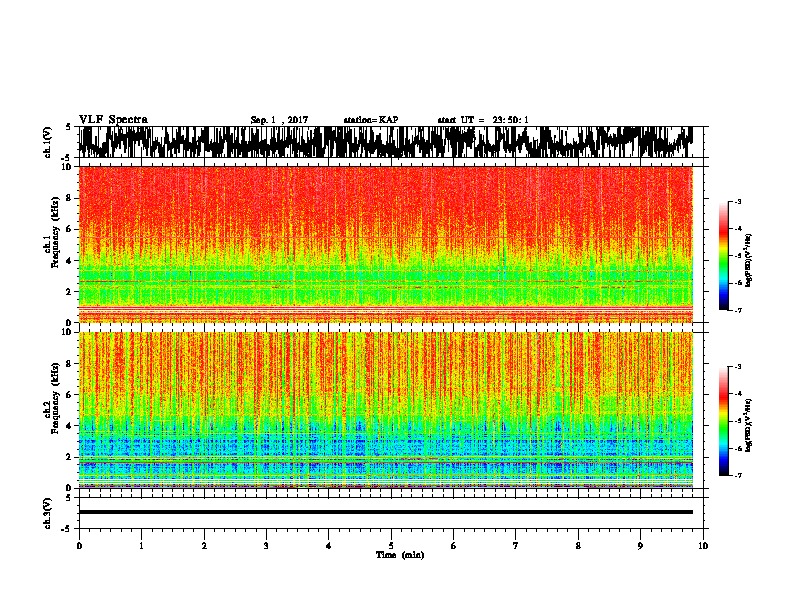The image size is (792, 612).
Task: Click the time axis tick label "4"
Action: (329, 546)
